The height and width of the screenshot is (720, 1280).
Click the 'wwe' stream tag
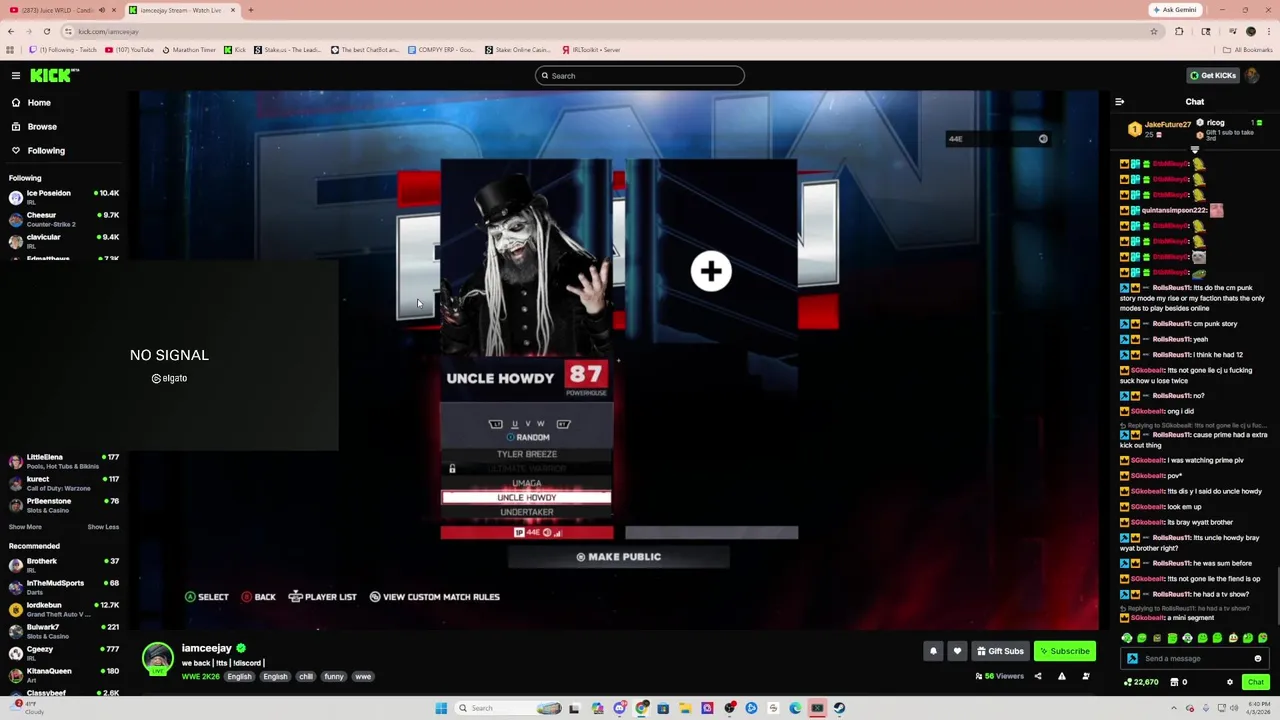click(x=363, y=677)
